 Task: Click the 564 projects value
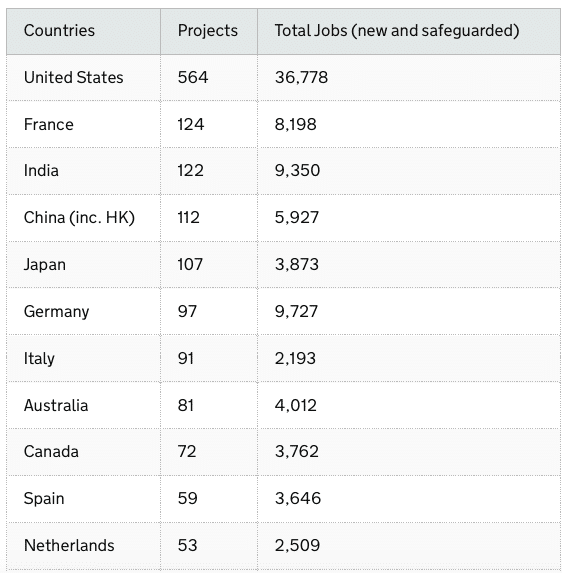point(193,77)
